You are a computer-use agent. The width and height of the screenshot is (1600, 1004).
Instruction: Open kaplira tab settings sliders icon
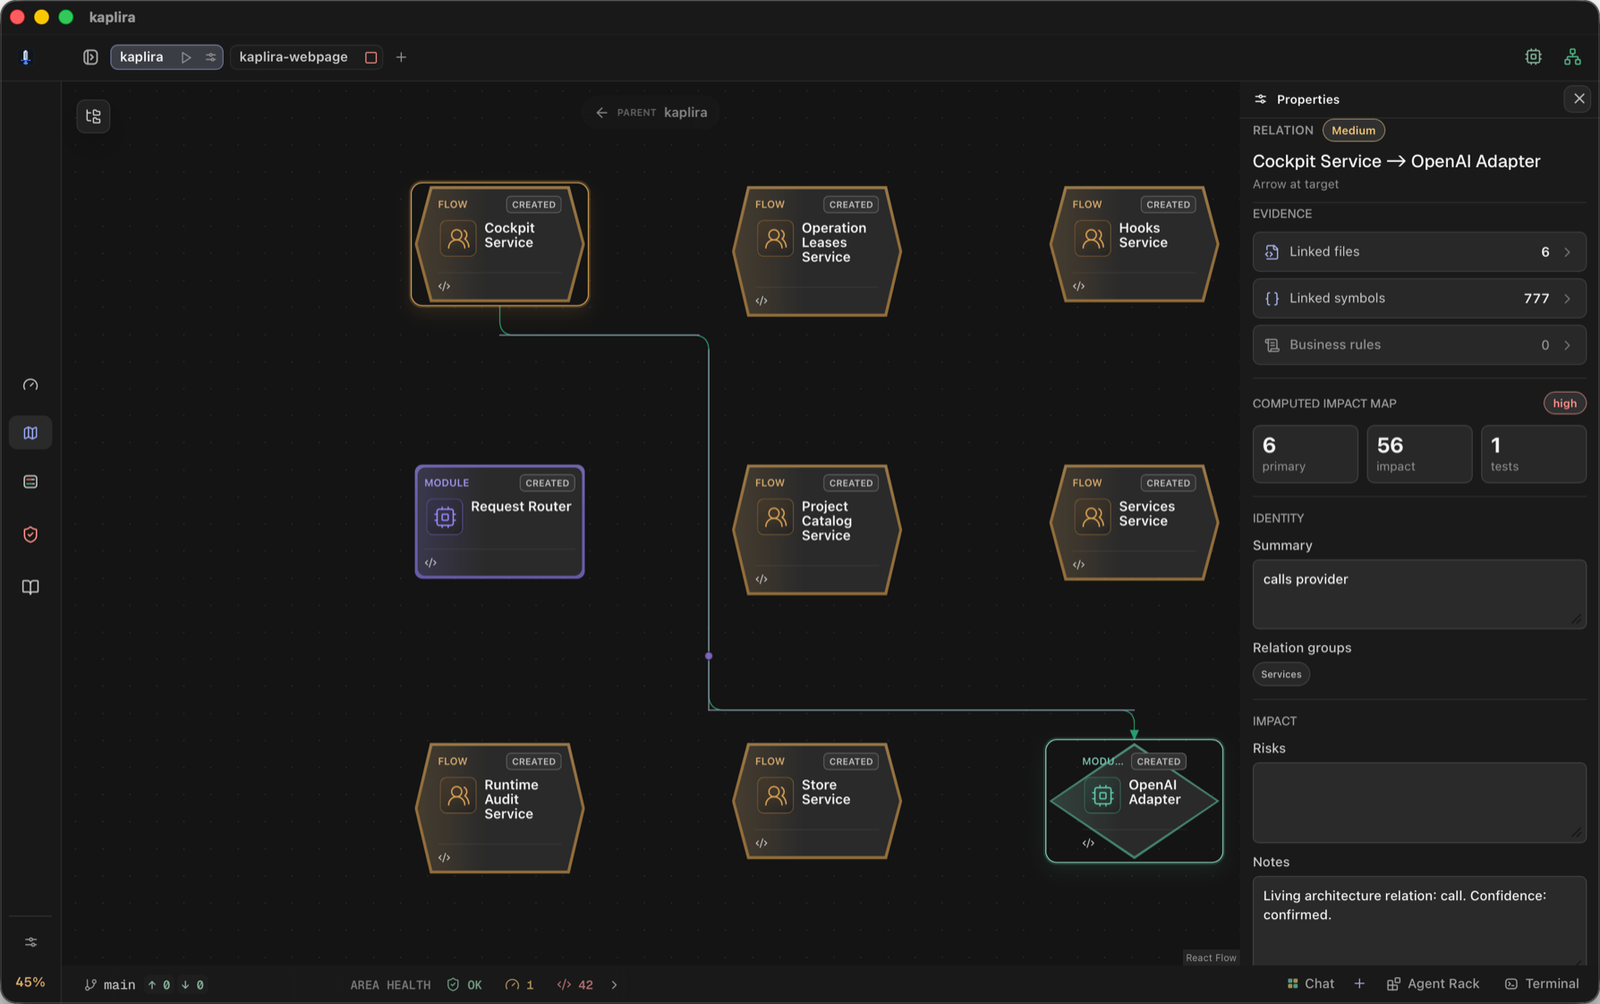210,57
